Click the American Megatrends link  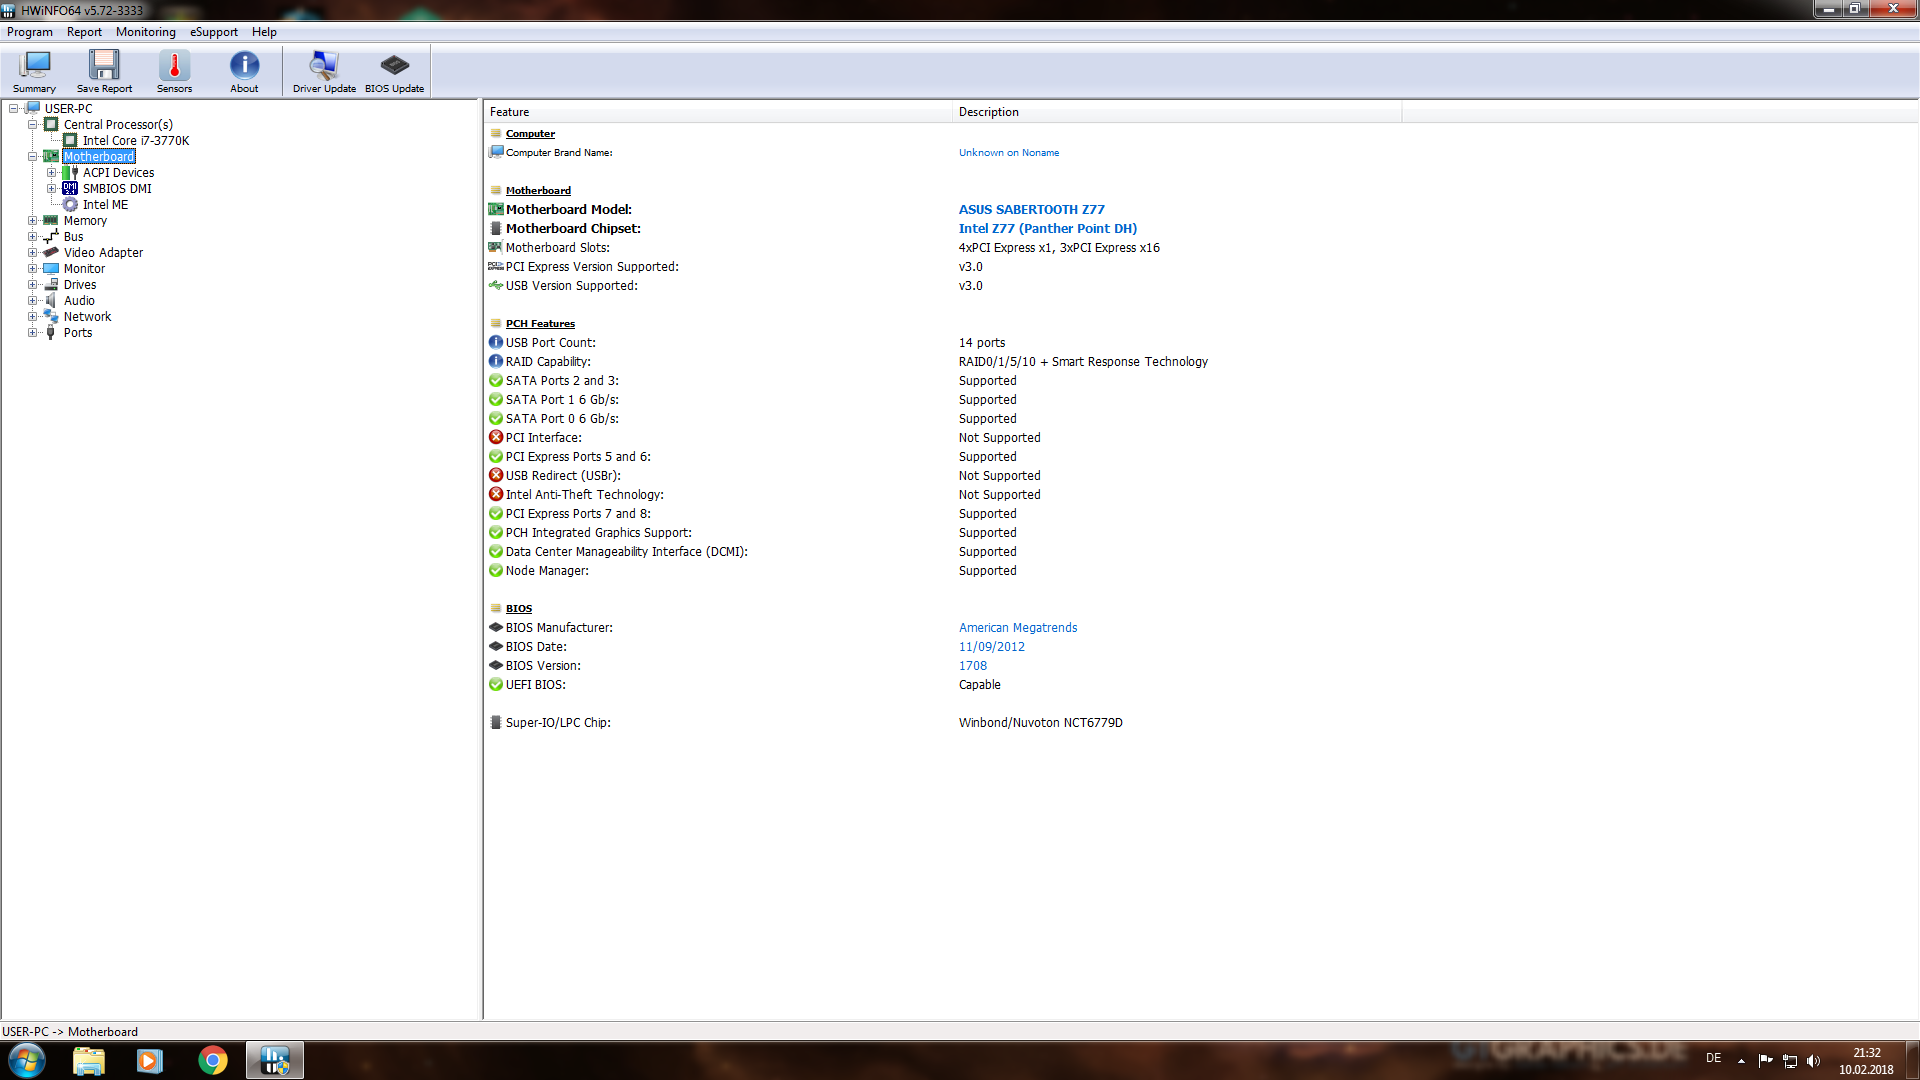point(1017,628)
